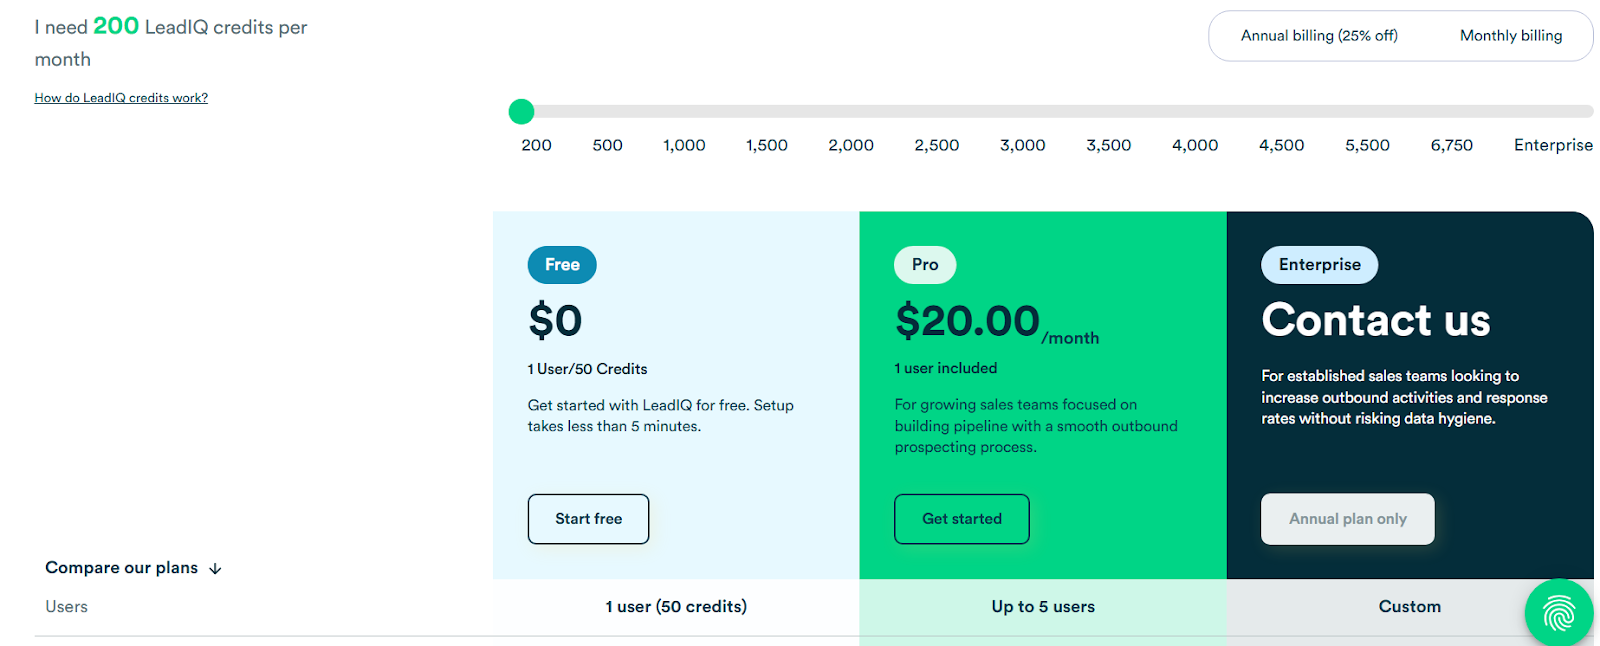Select the 1,000 credits option
1600x646 pixels.
point(684,145)
